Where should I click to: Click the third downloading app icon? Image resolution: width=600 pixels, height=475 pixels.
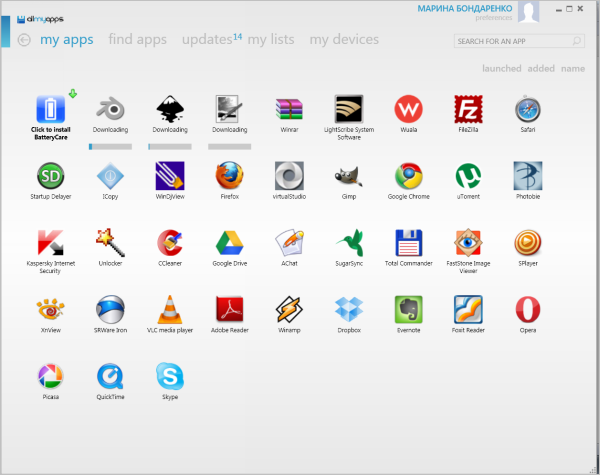coord(230,109)
